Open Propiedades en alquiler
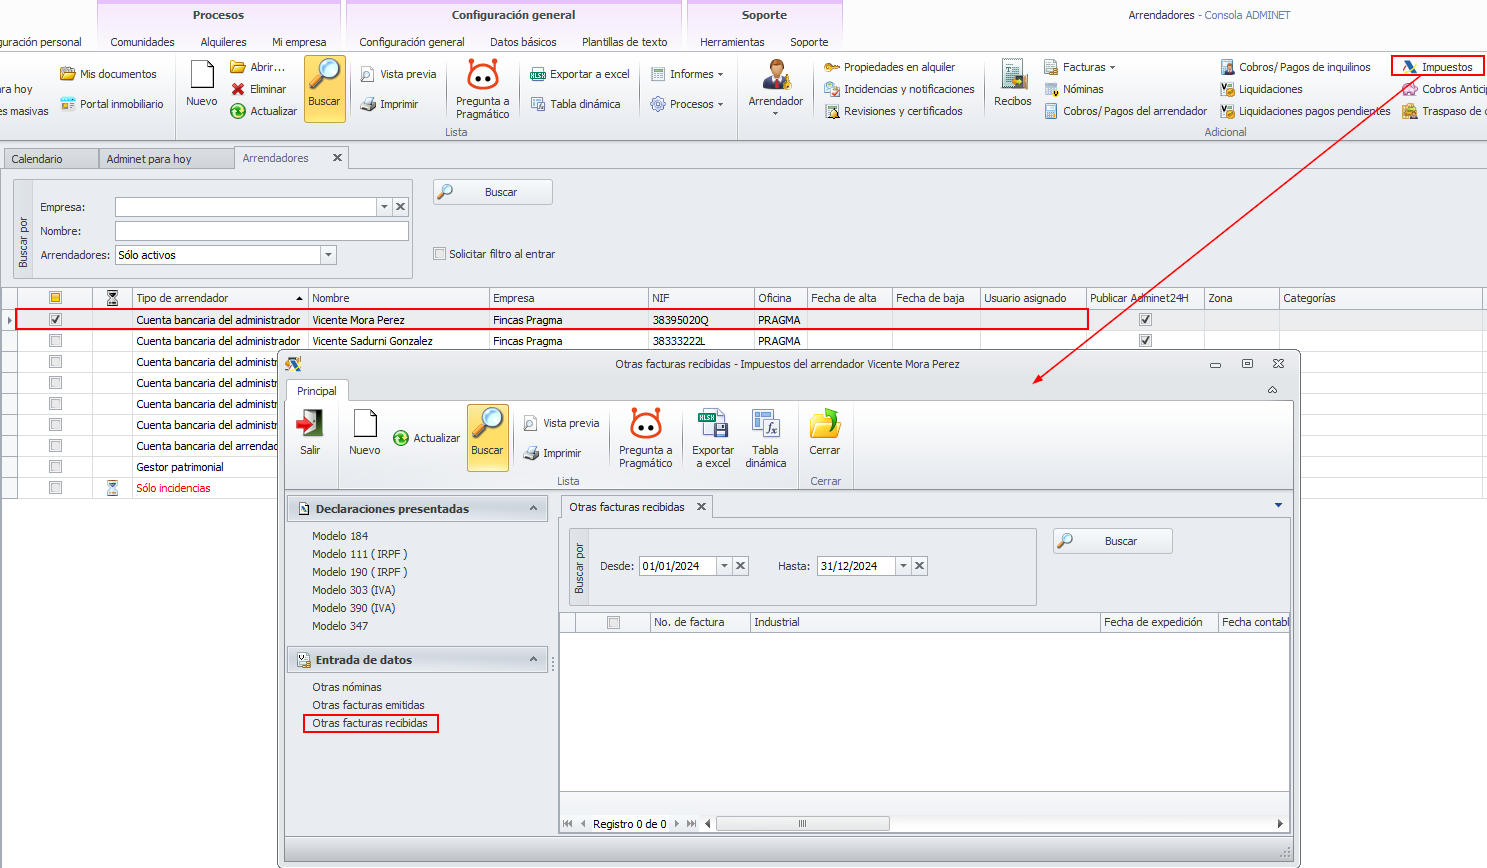 tap(889, 67)
